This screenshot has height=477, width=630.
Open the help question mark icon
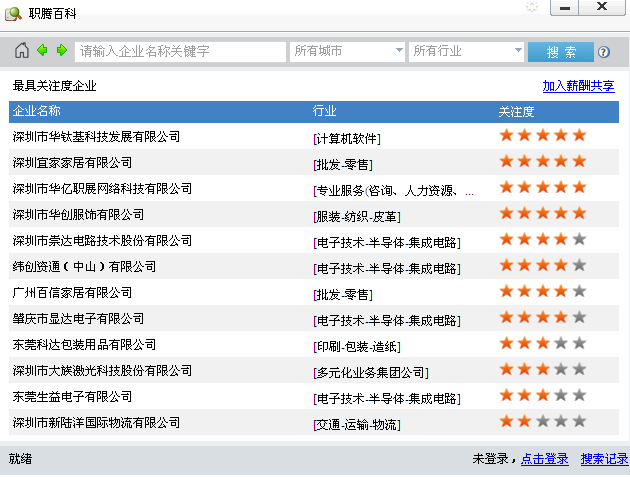(603, 52)
